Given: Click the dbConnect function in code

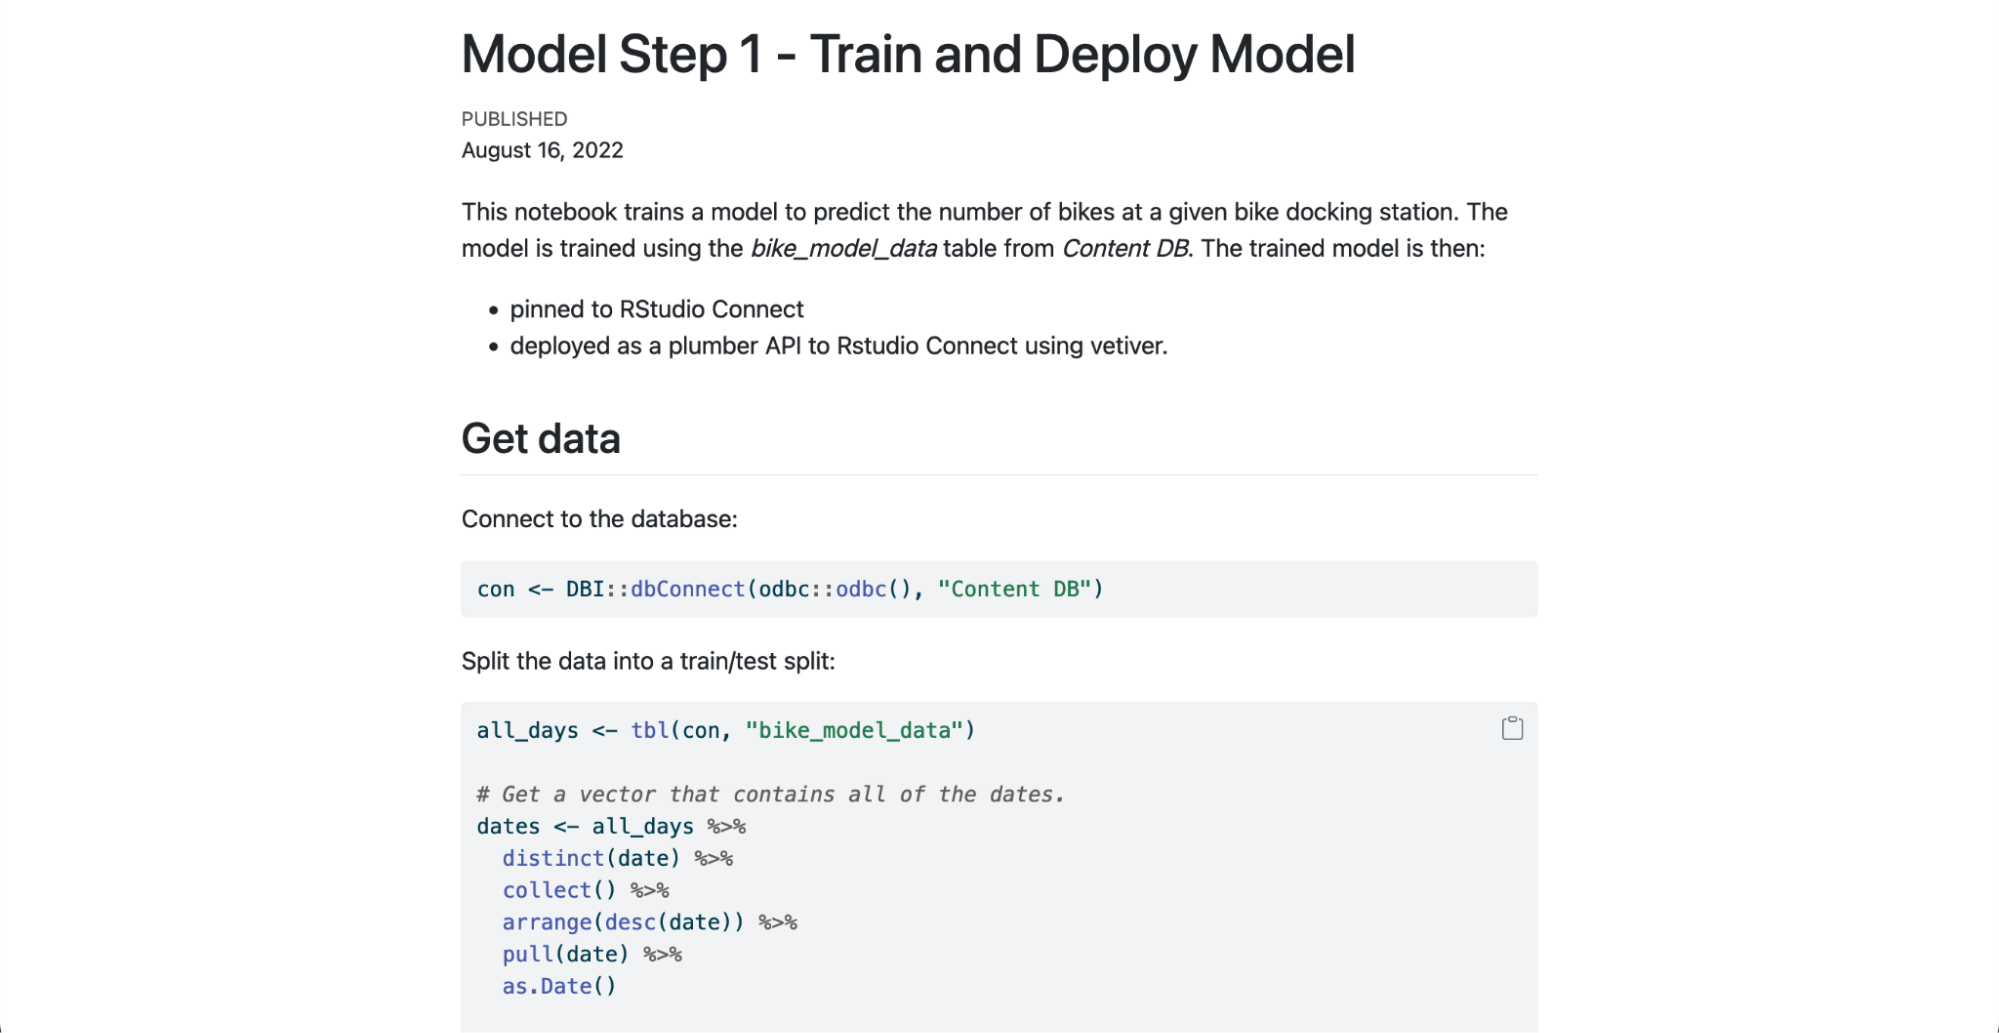Looking at the screenshot, I should click(687, 589).
